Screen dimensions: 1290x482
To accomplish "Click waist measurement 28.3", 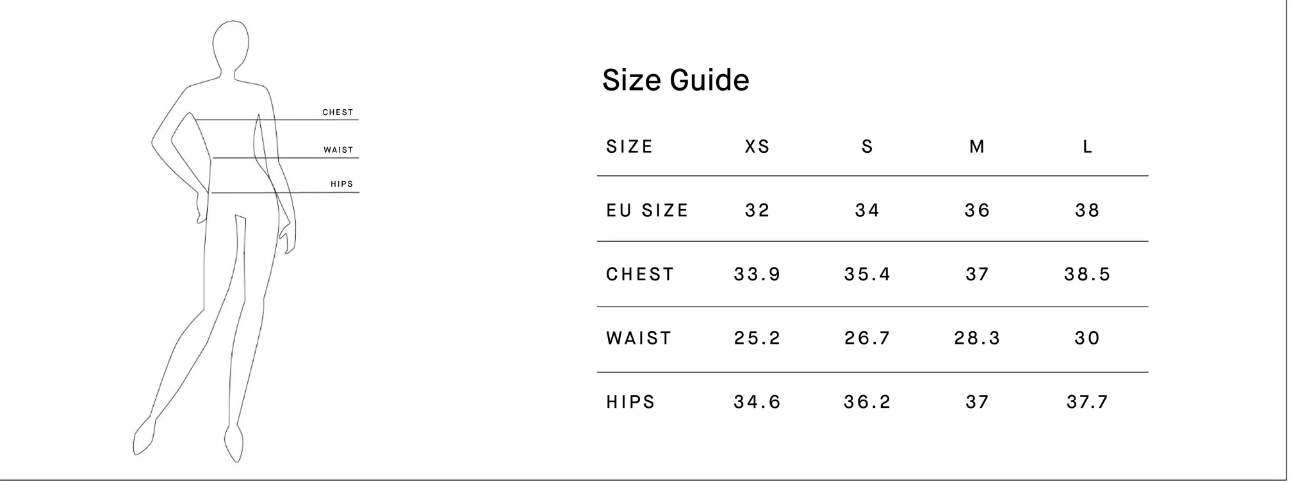I will [977, 339].
